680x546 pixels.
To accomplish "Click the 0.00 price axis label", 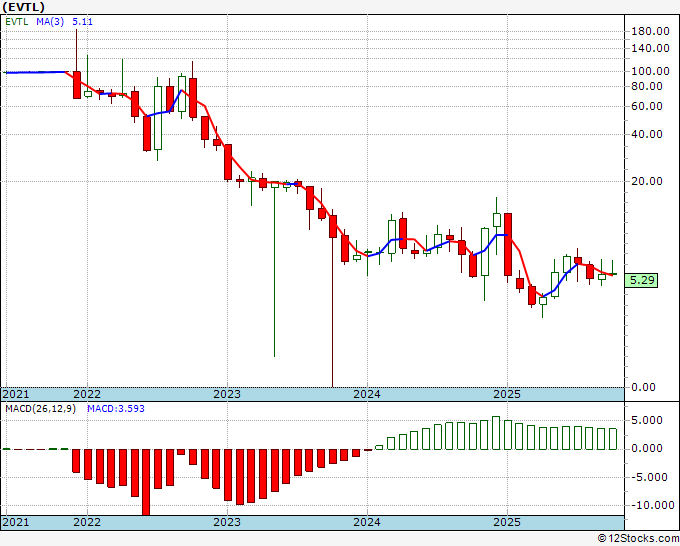I will 644,387.
